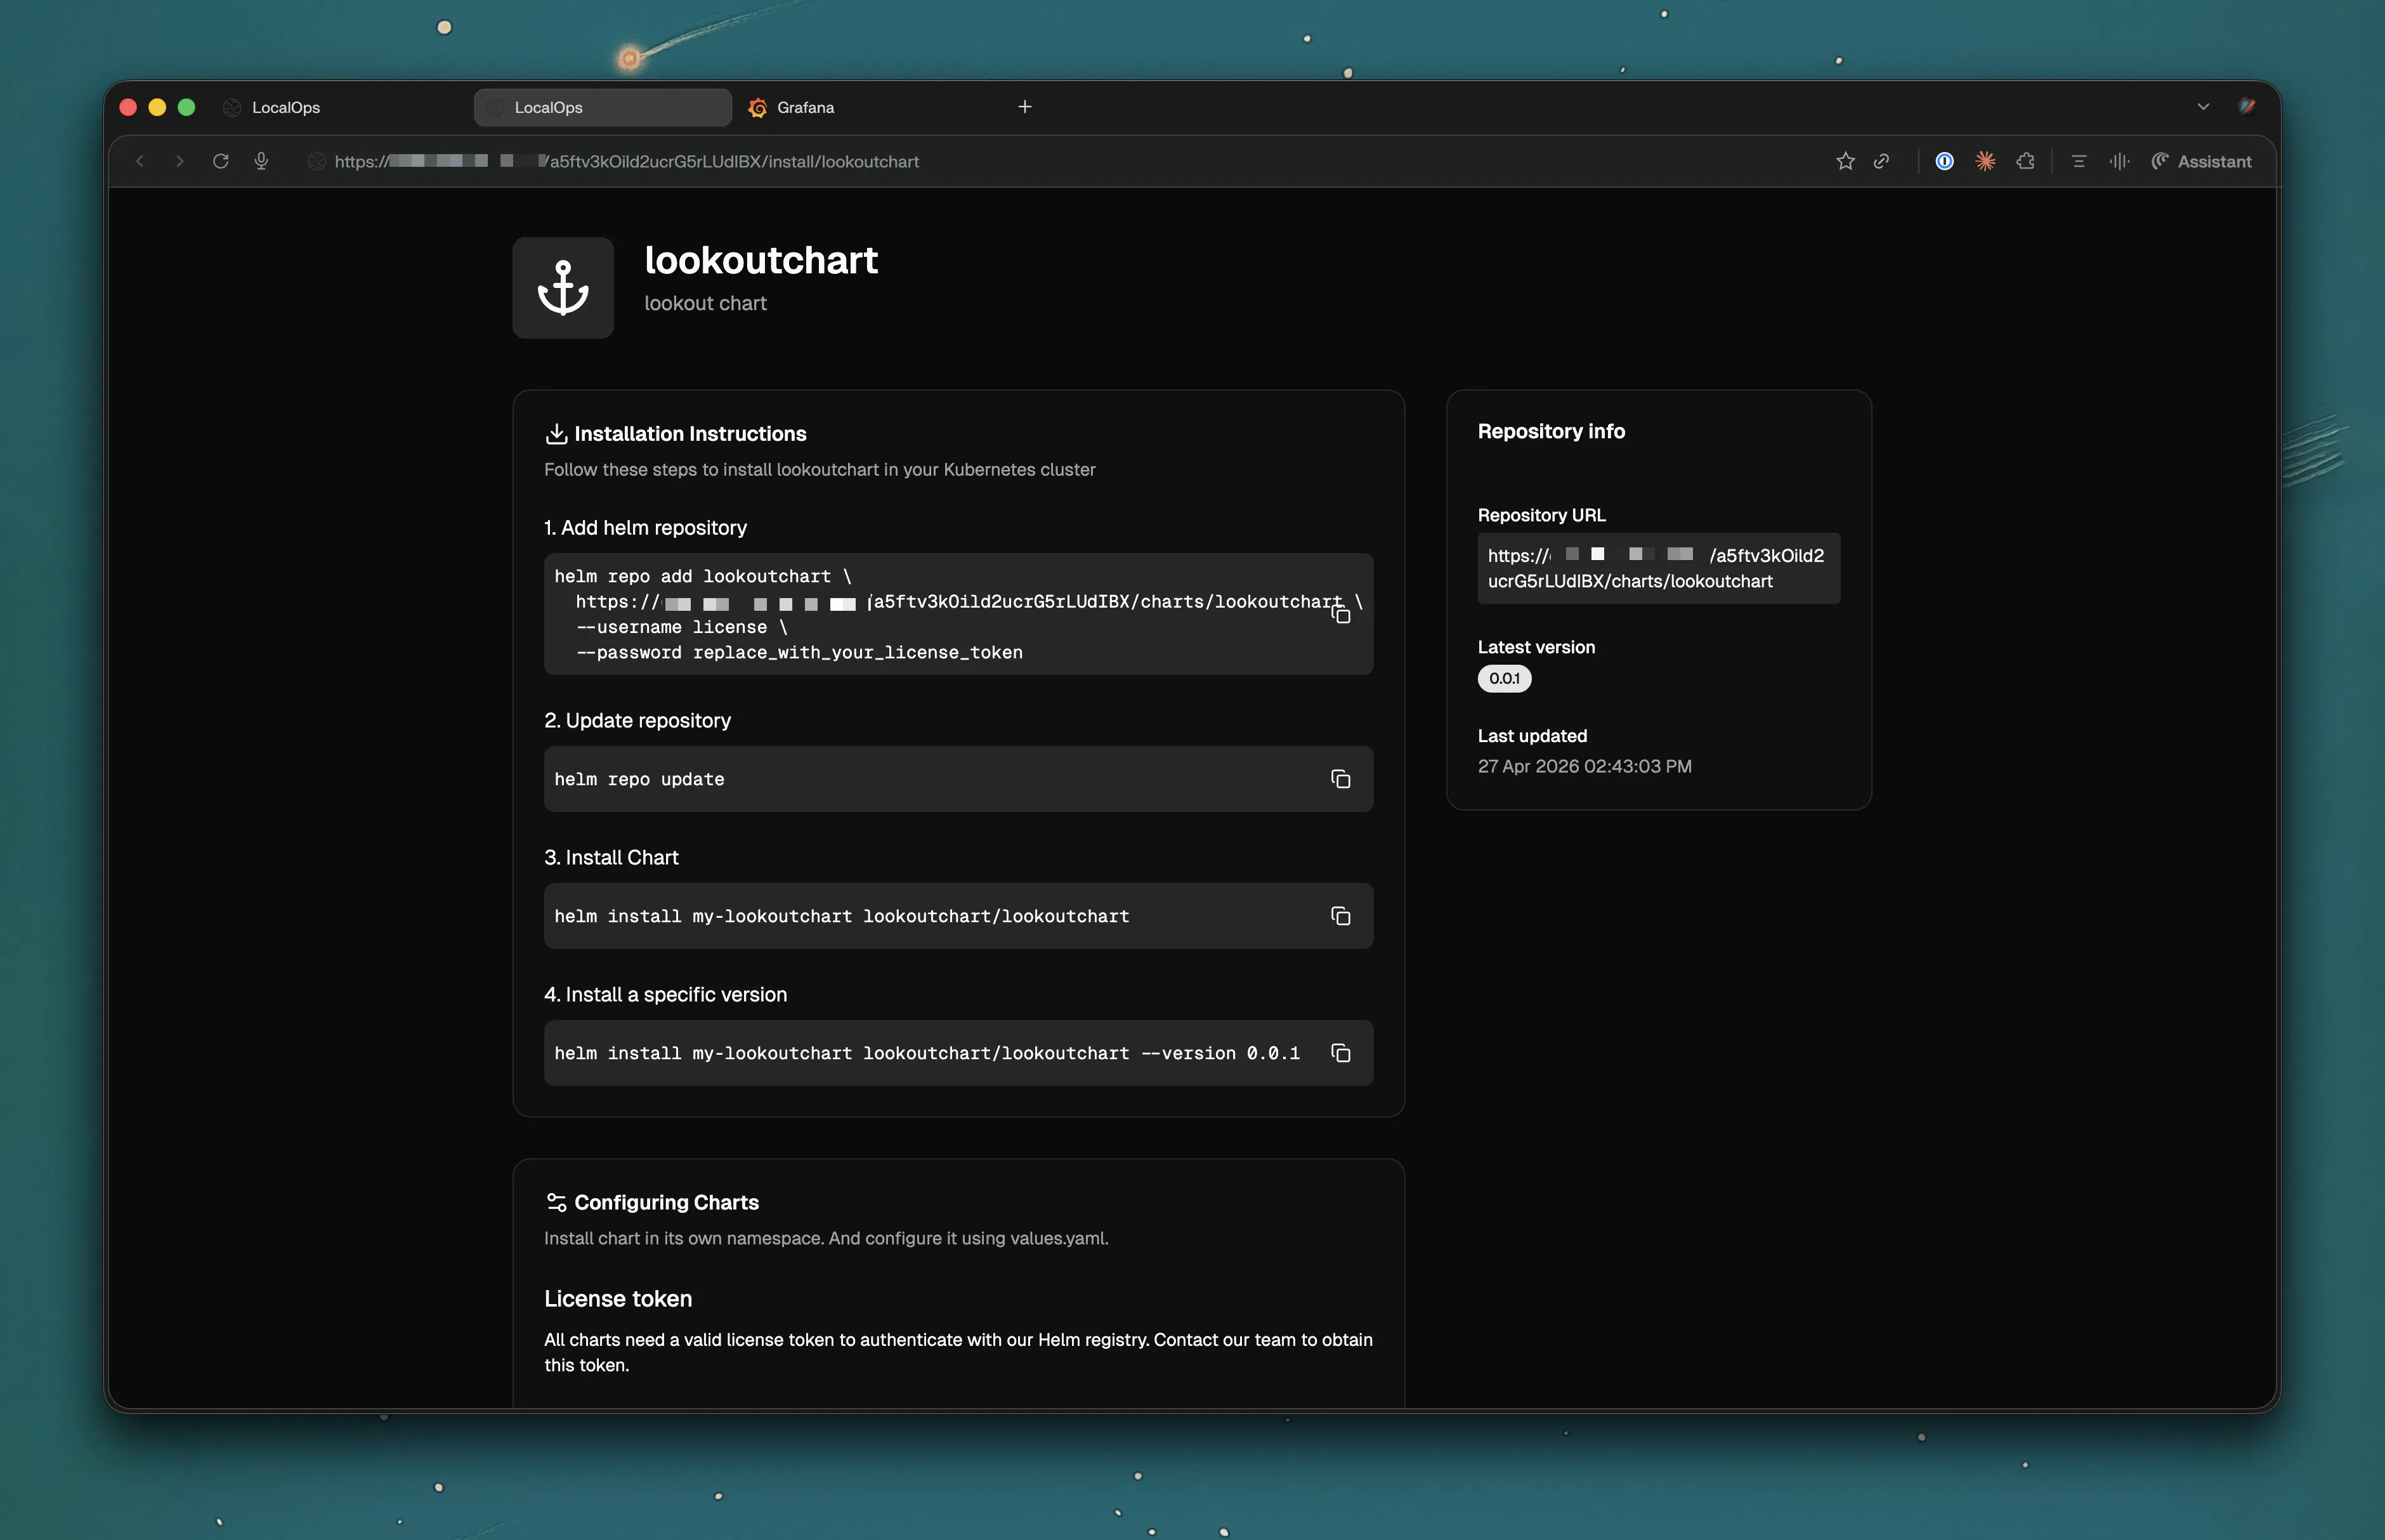
Task: Reload the current page
Action: point(221,161)
